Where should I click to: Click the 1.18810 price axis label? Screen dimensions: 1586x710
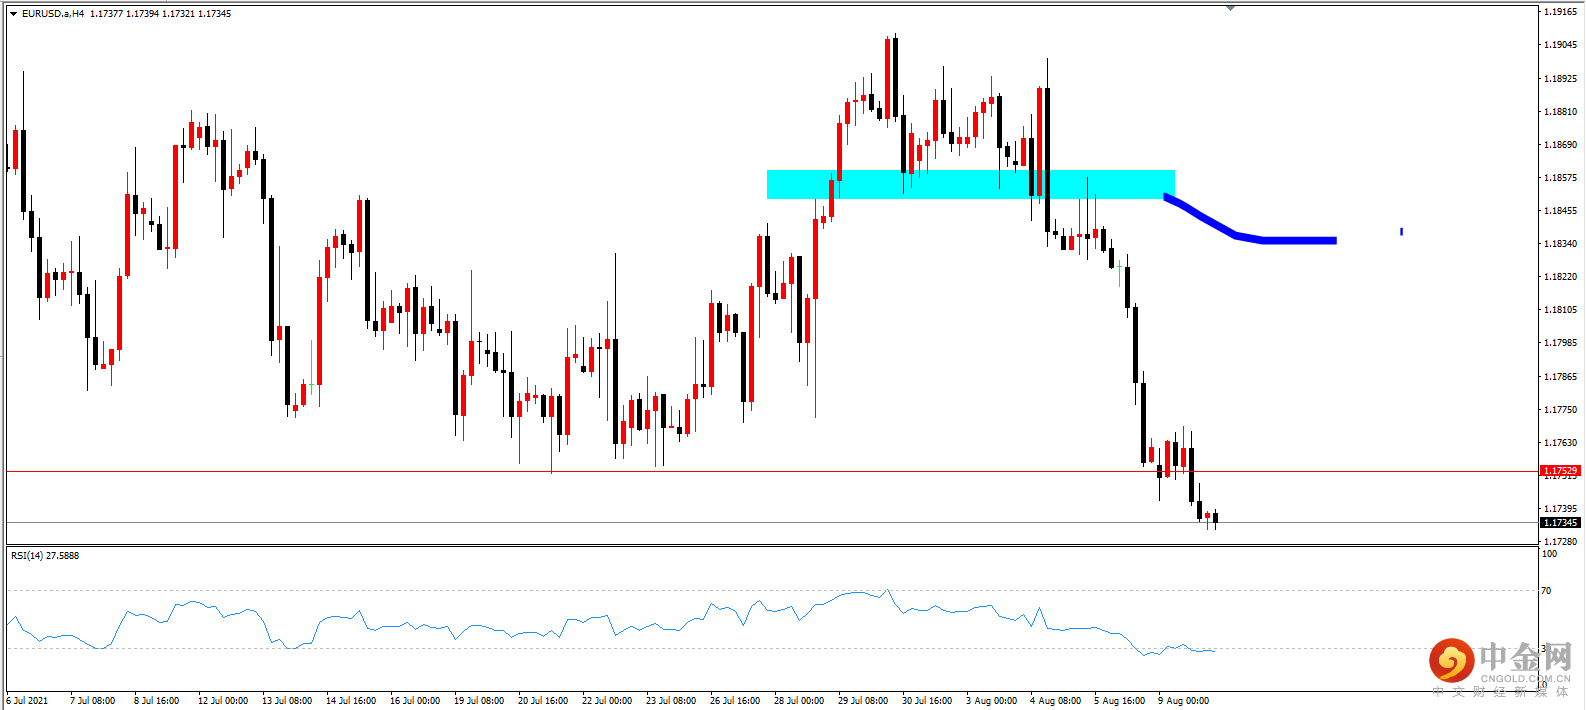click(x=1560, y=111)
